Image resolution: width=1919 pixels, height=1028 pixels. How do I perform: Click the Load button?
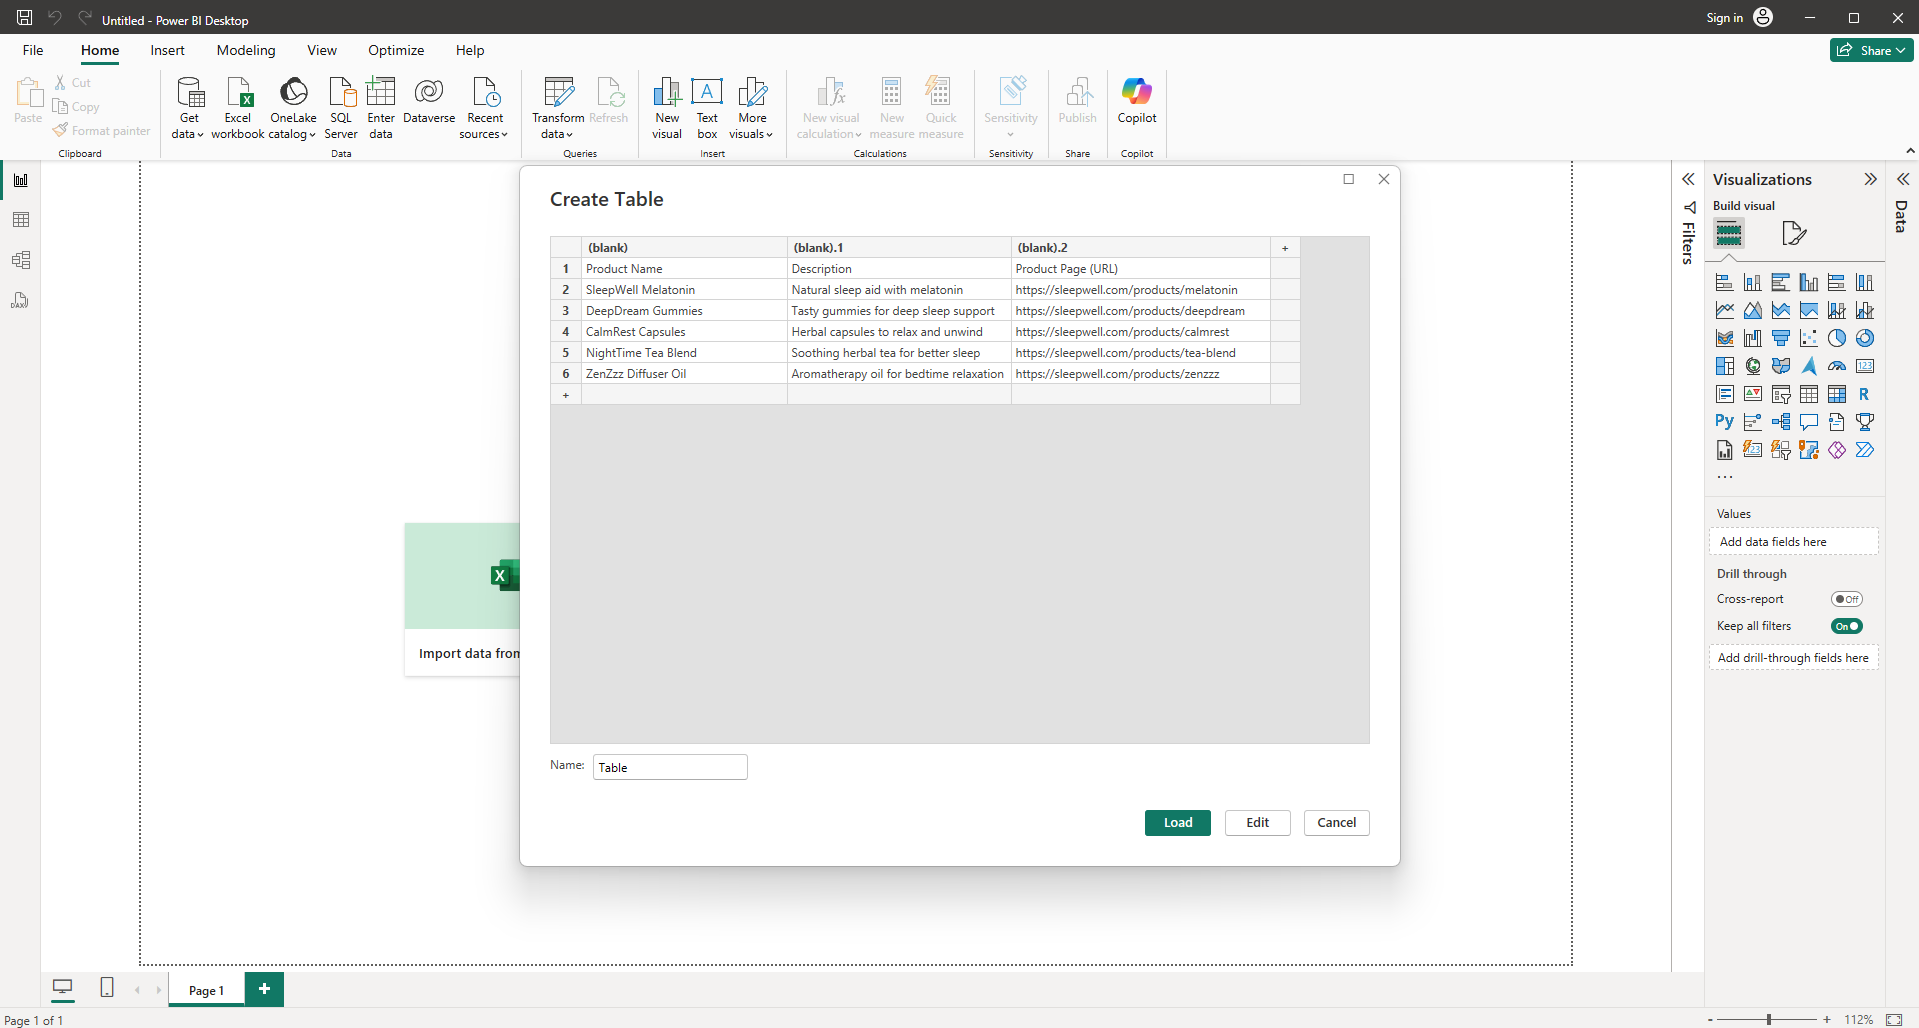click(1177, 822)
